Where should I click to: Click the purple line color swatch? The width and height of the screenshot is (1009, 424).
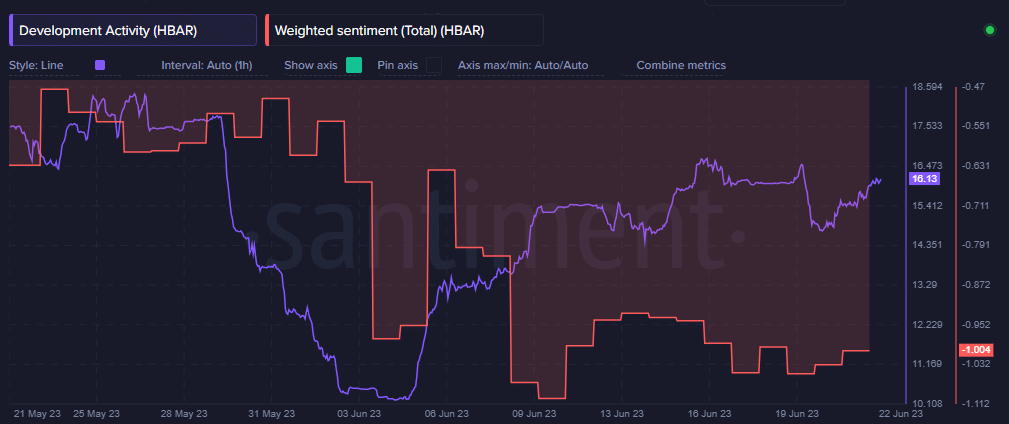point(99,65)
